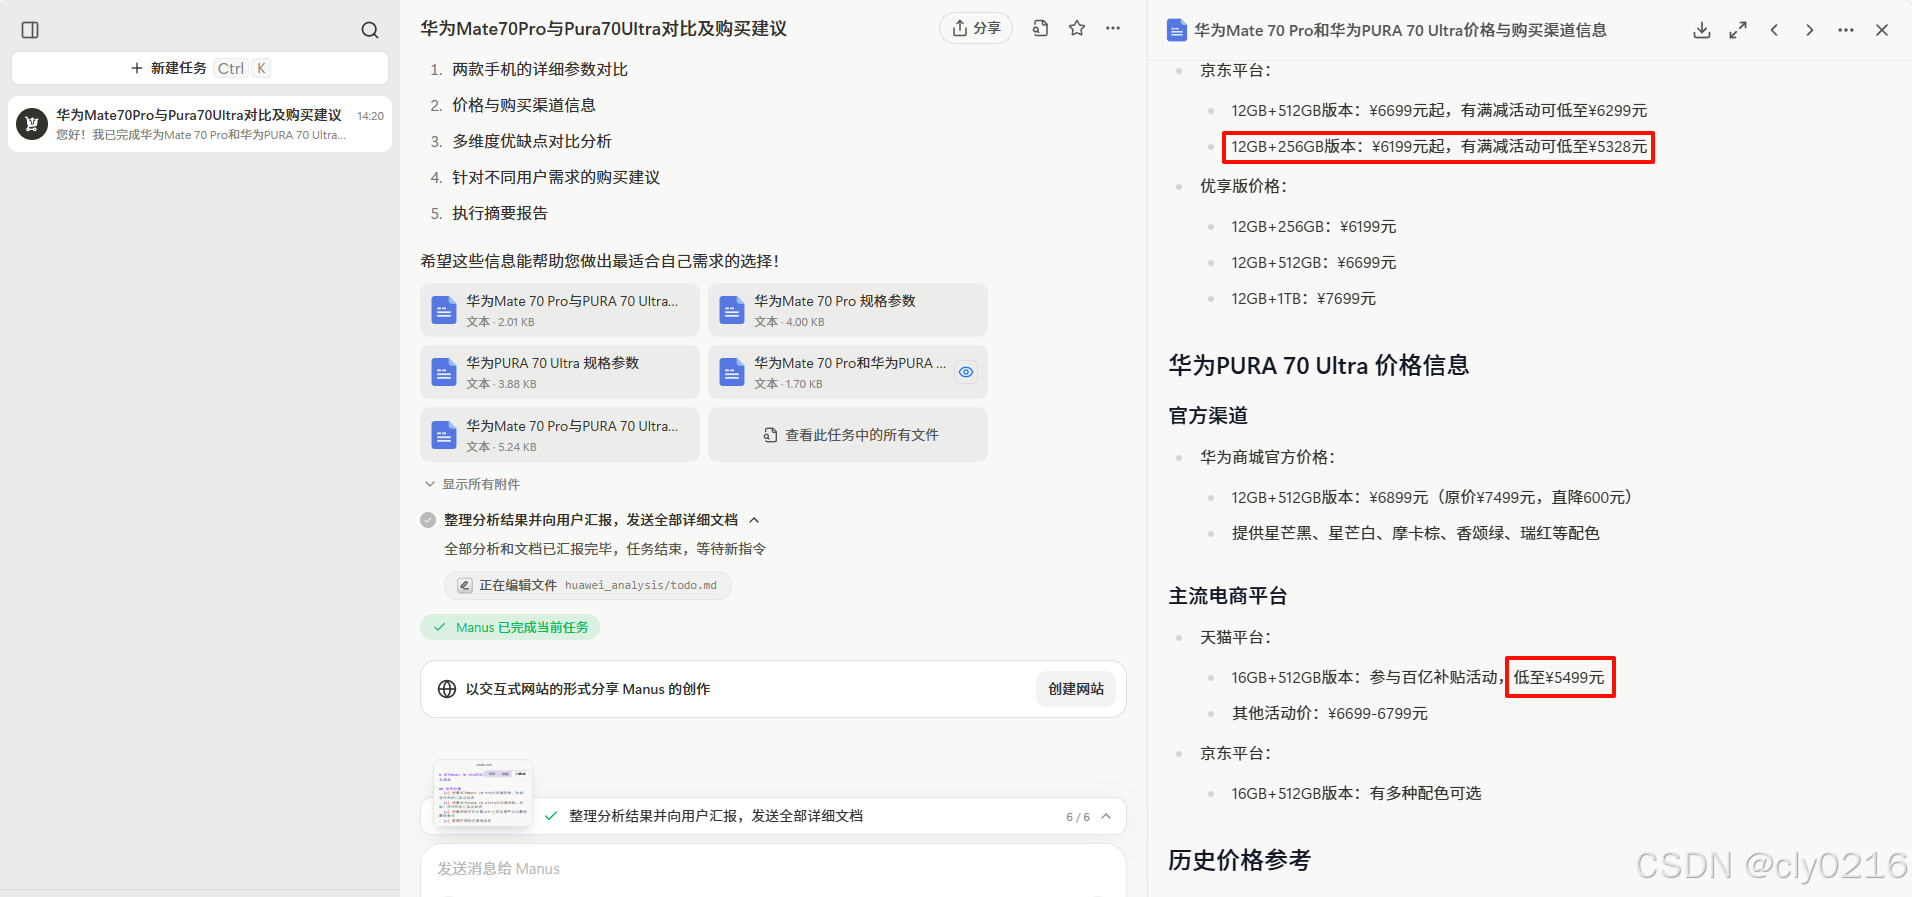Open the search icon in sidebar
Screen dimensions: 1912x897
(370, 30)
